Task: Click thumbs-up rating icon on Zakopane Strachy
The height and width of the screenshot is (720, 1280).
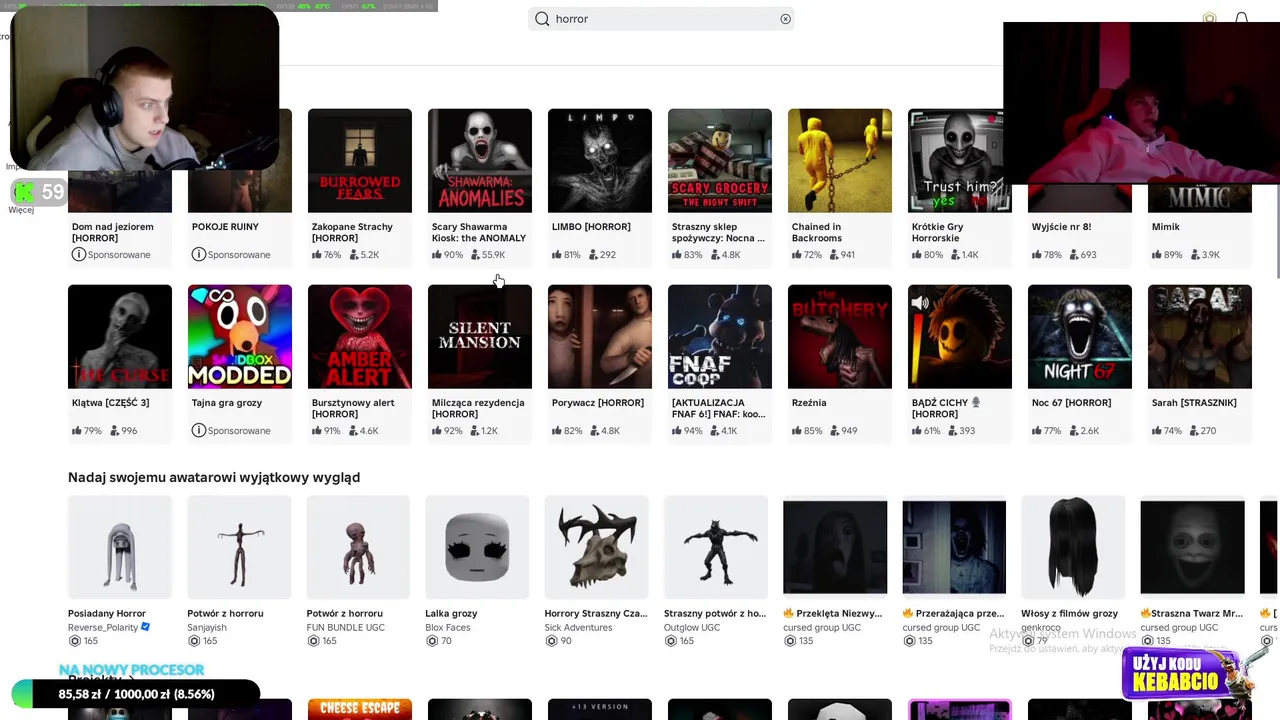Action: pos(317,255)
